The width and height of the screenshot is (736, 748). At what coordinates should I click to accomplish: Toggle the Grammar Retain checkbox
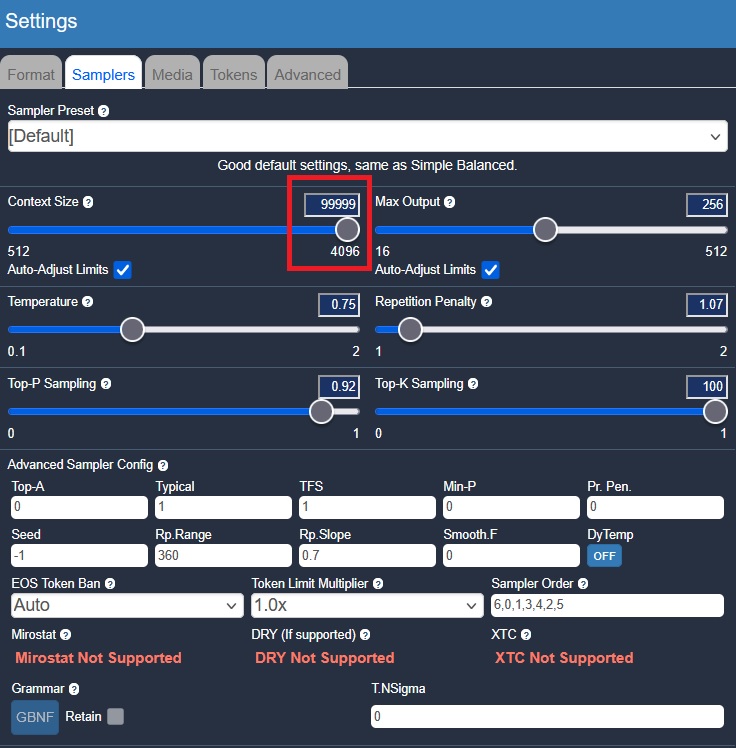click(115, 717)
